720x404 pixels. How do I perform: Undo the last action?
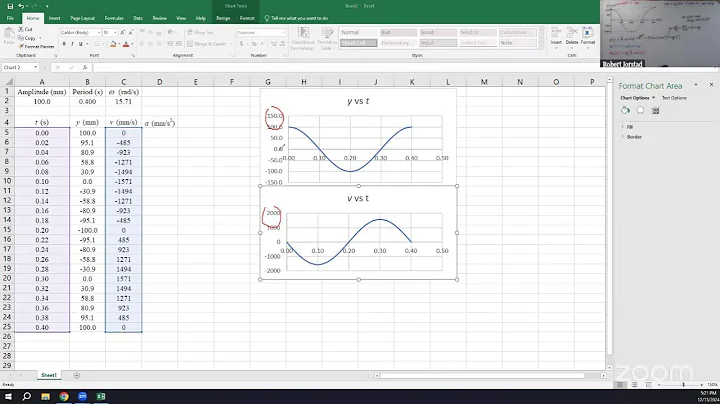click(21, 6)
